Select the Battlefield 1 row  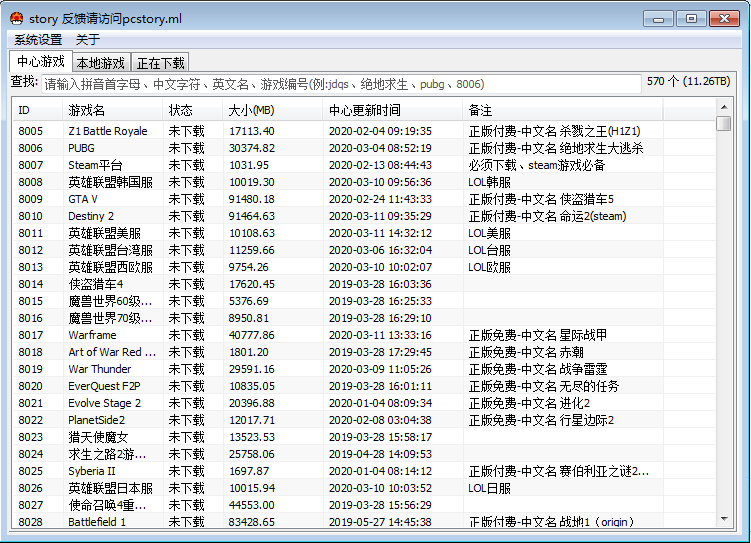[364, 521]
